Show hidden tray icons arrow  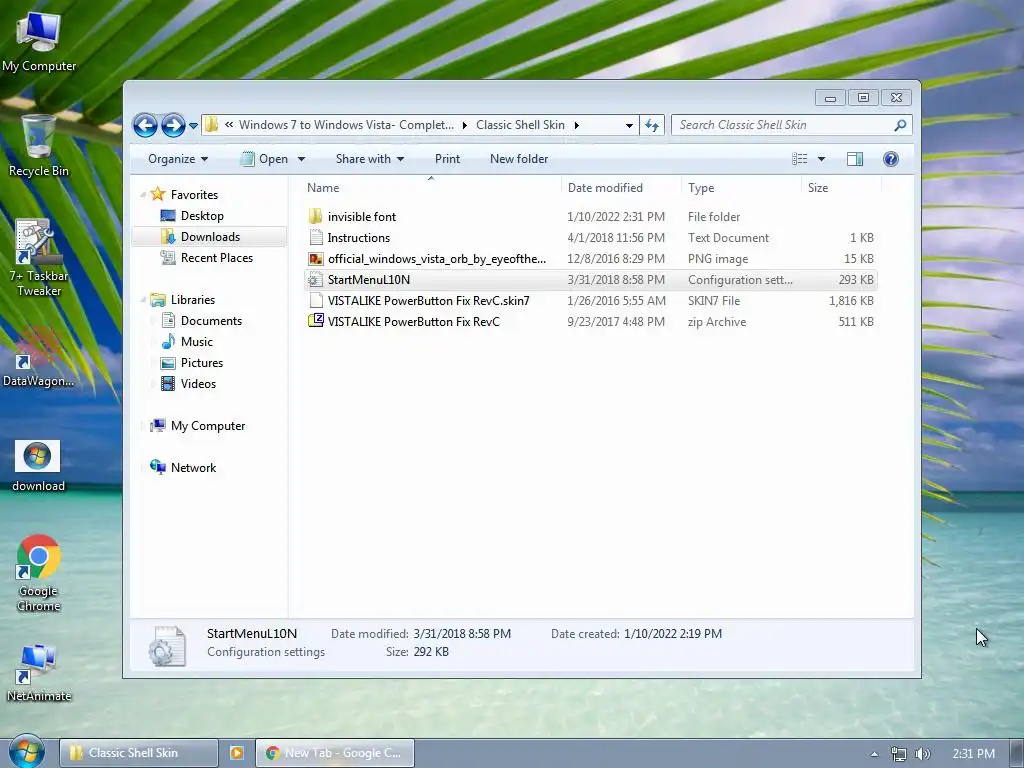874,754
